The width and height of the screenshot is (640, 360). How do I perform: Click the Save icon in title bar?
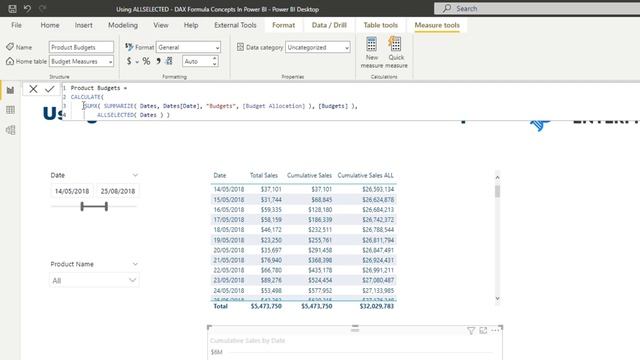click(x=12, y=9)
